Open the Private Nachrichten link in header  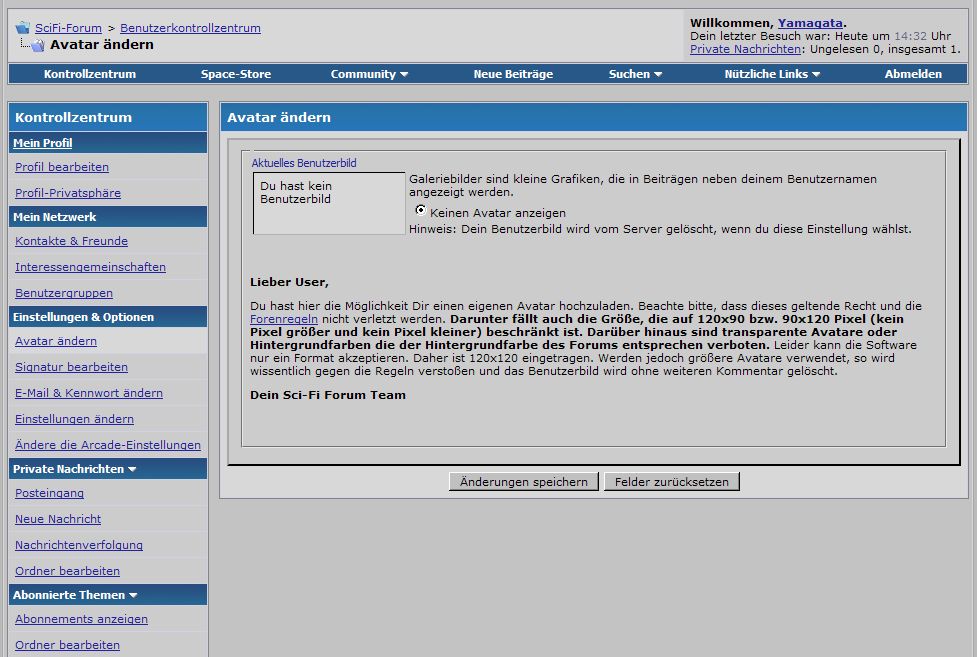[745, 49]
